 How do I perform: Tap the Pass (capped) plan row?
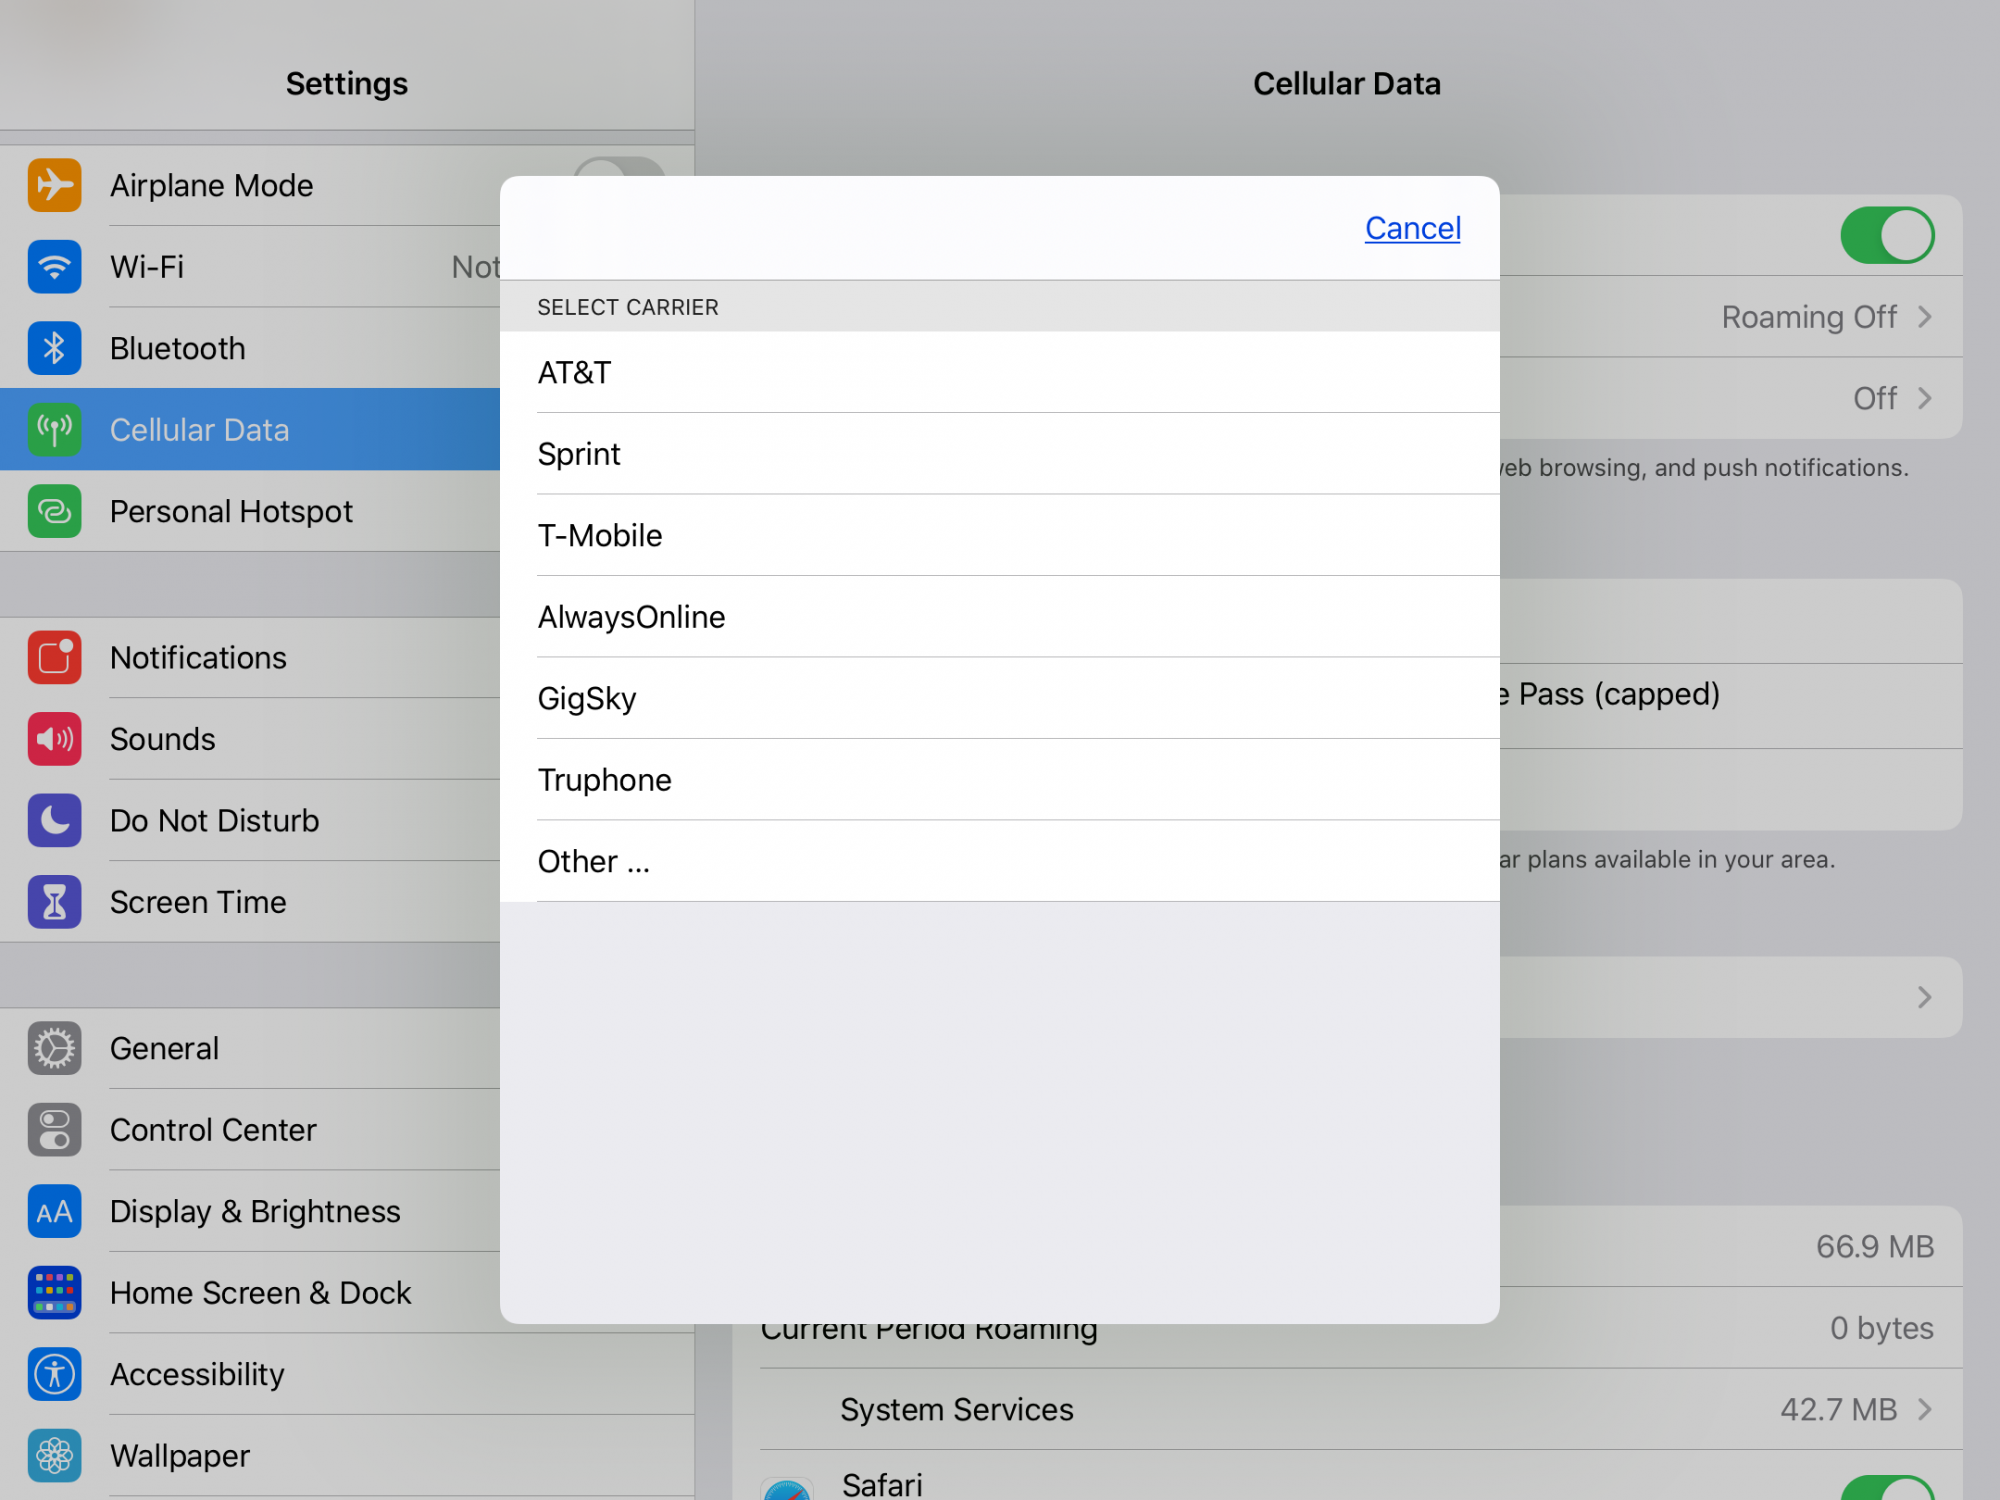[x=1731, y=705]
